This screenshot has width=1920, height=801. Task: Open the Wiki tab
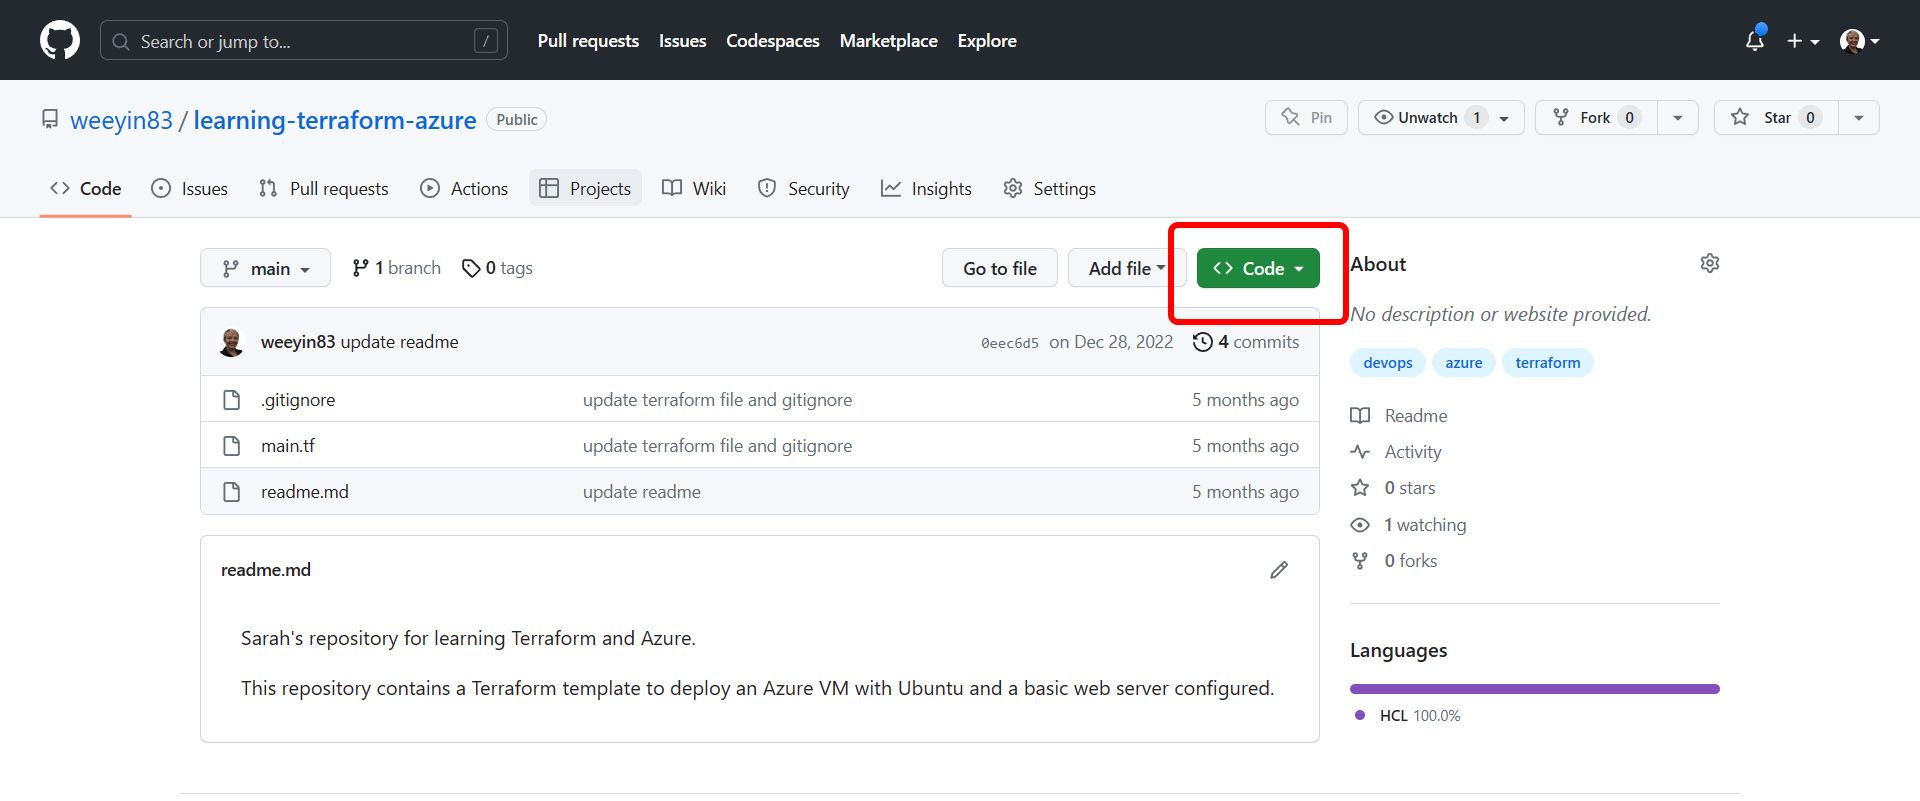[x=694, y=189]
